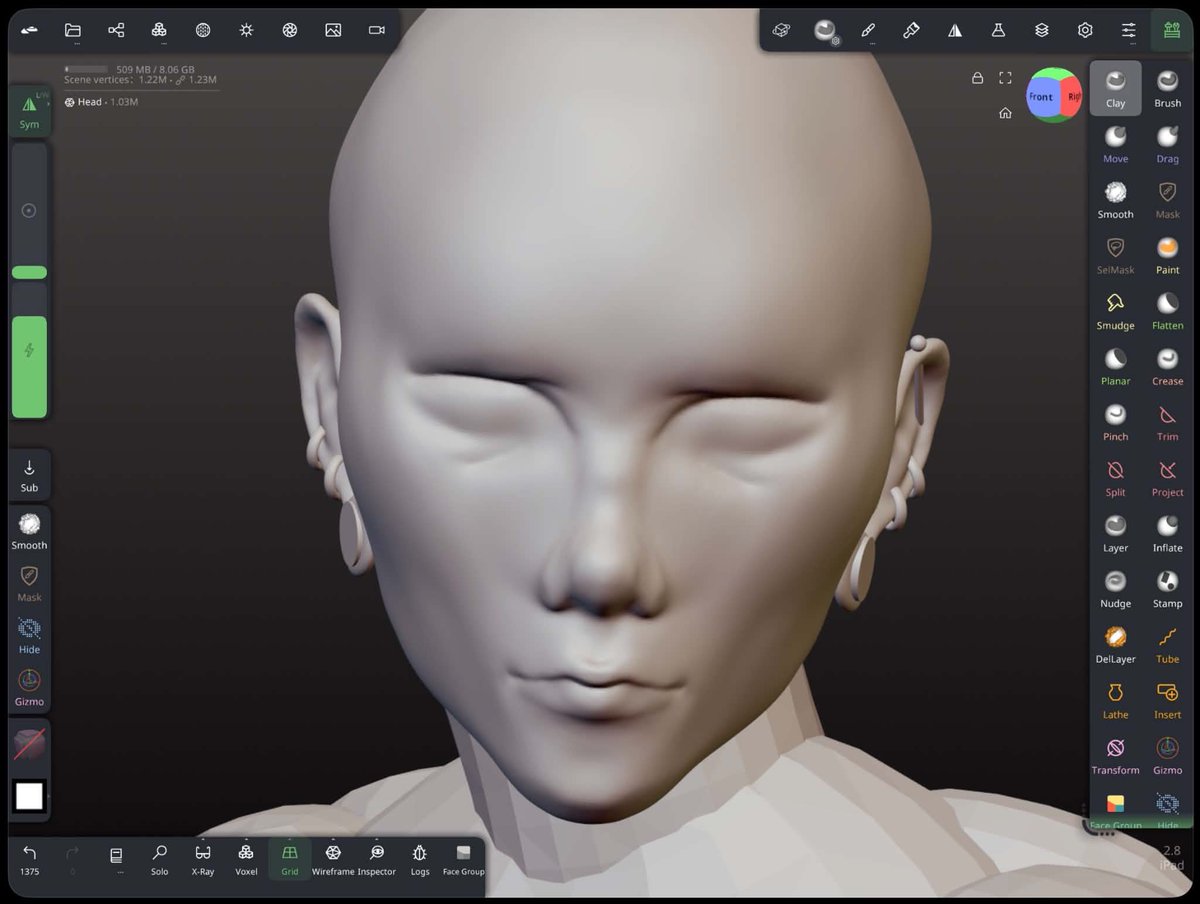Open the Background image menu
This screenshot has width=1200, height=904.
[x=333, y=30]
